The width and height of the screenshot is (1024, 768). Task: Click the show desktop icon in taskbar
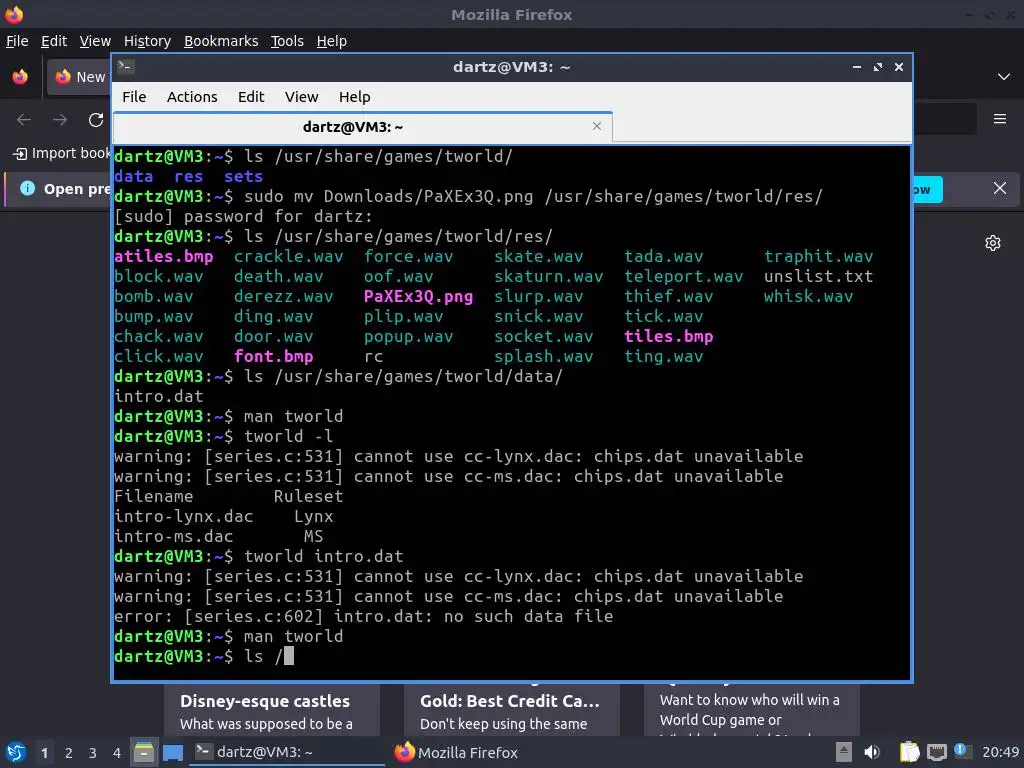173,752
